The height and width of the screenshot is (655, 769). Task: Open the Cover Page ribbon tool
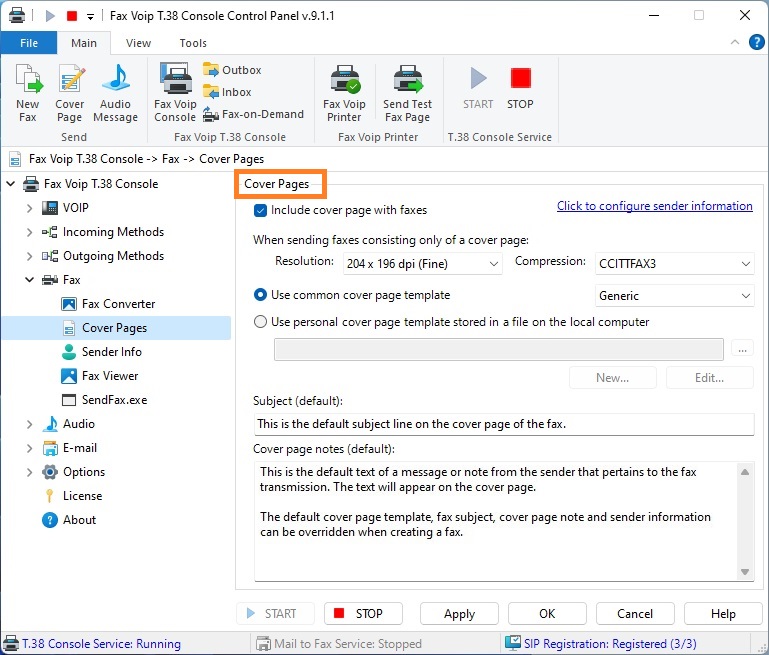70,93
